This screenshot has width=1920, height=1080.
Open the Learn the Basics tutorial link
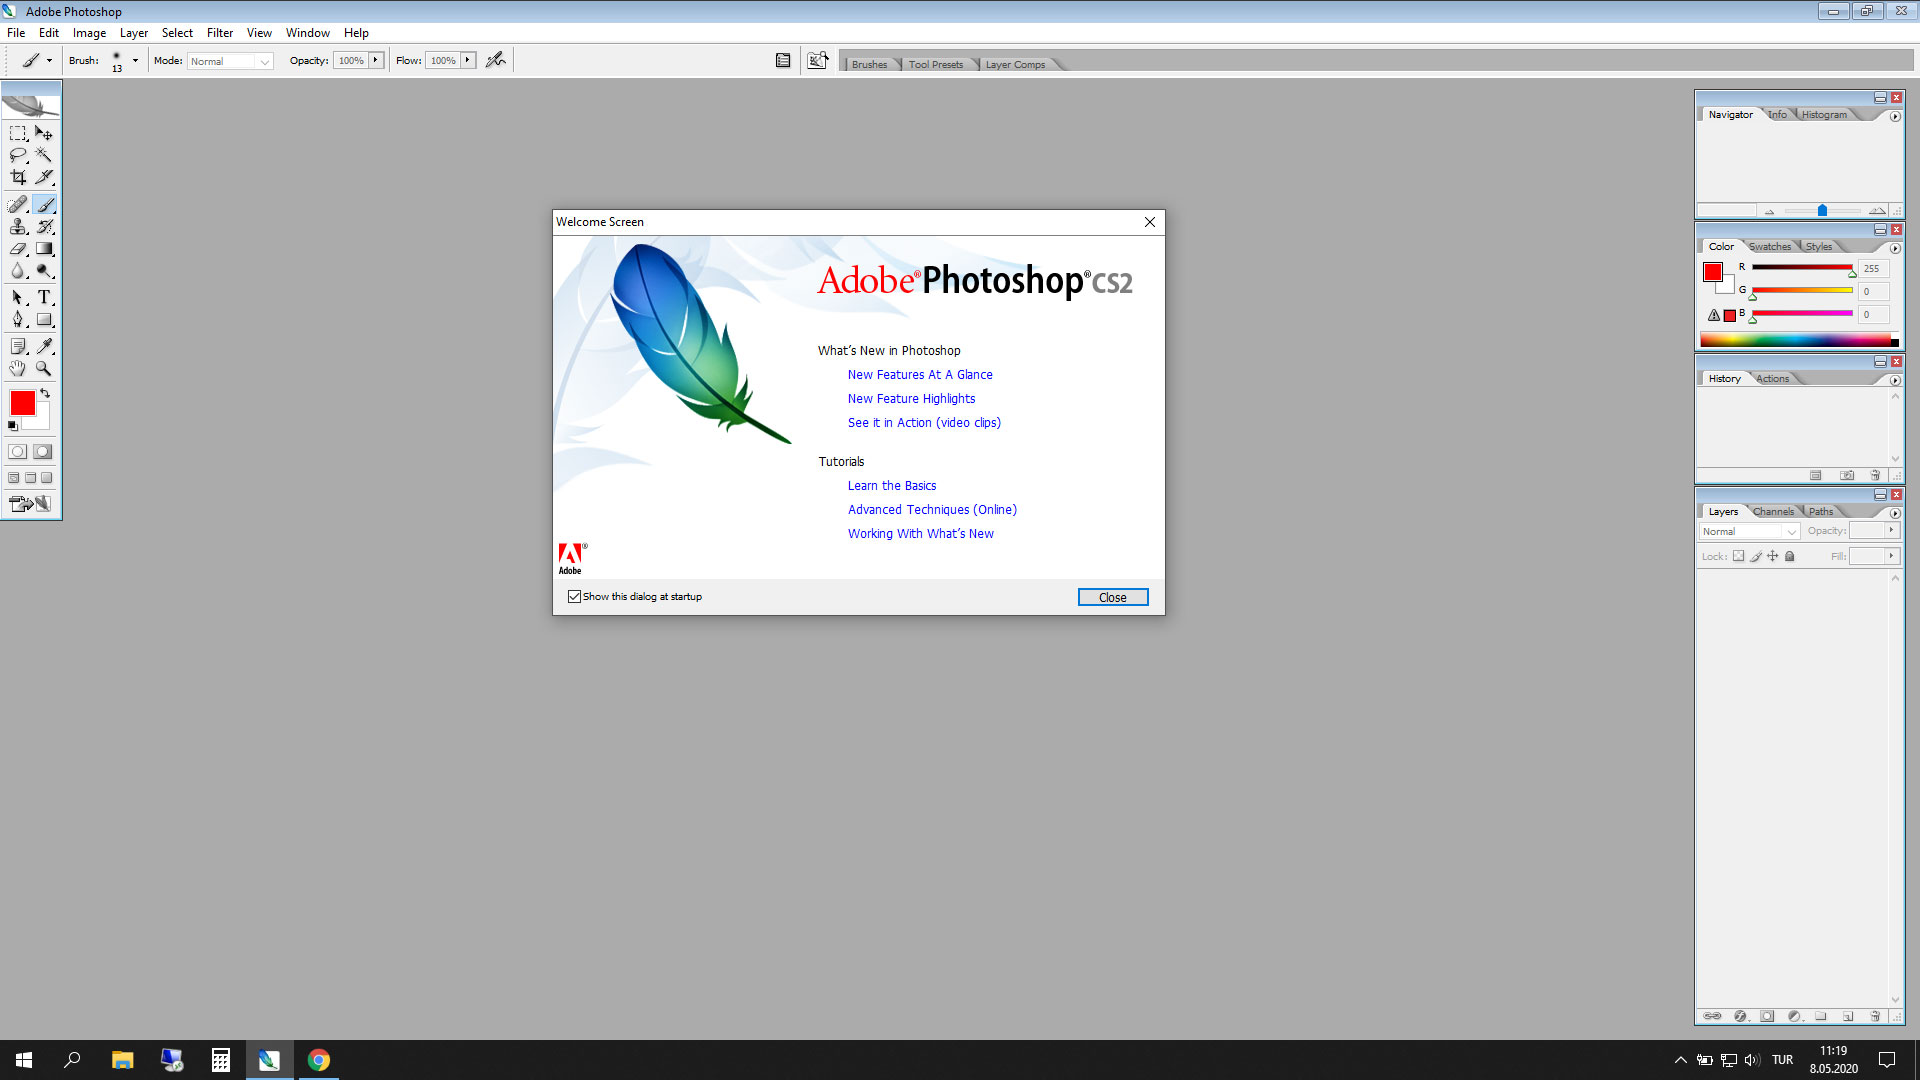click(891, 486)
